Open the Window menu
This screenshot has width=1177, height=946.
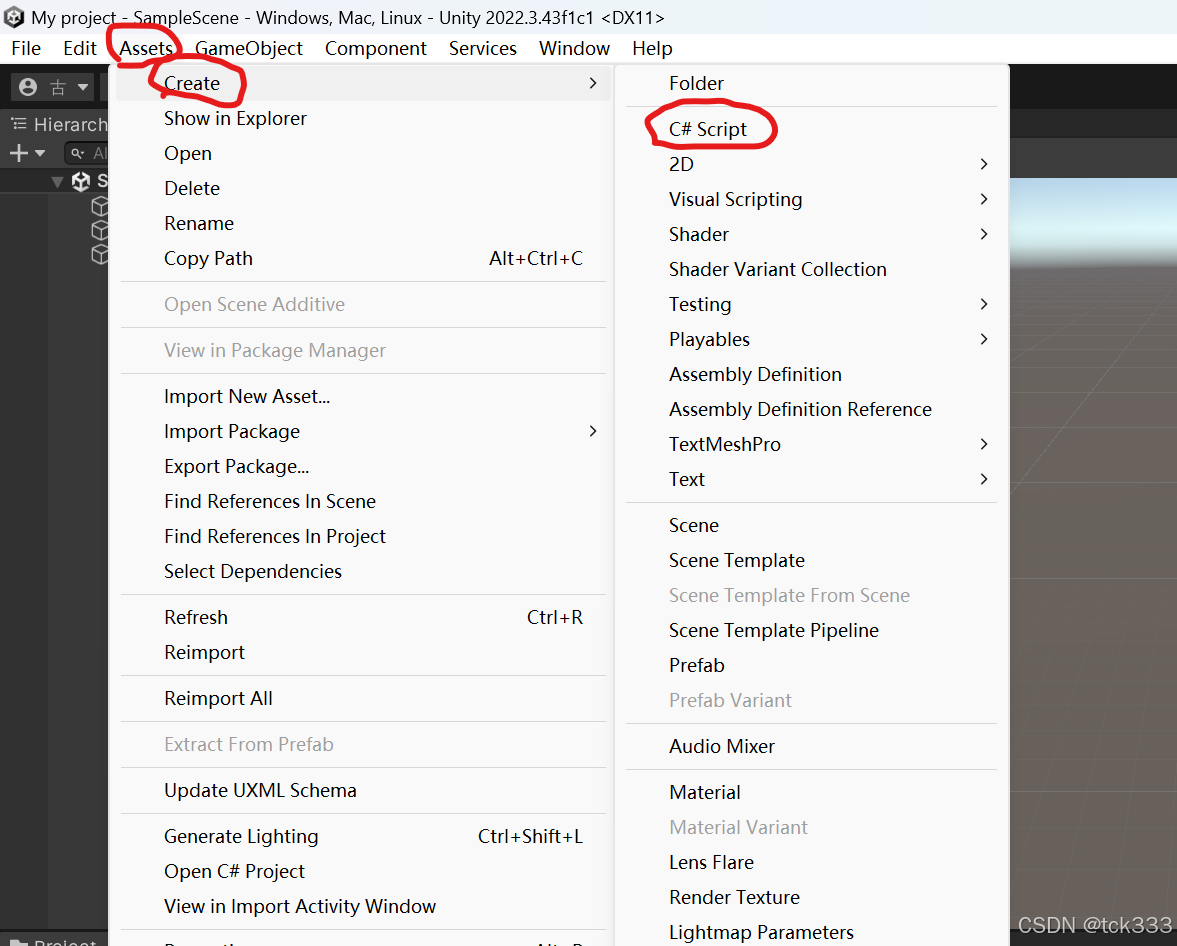click(574, 48)
